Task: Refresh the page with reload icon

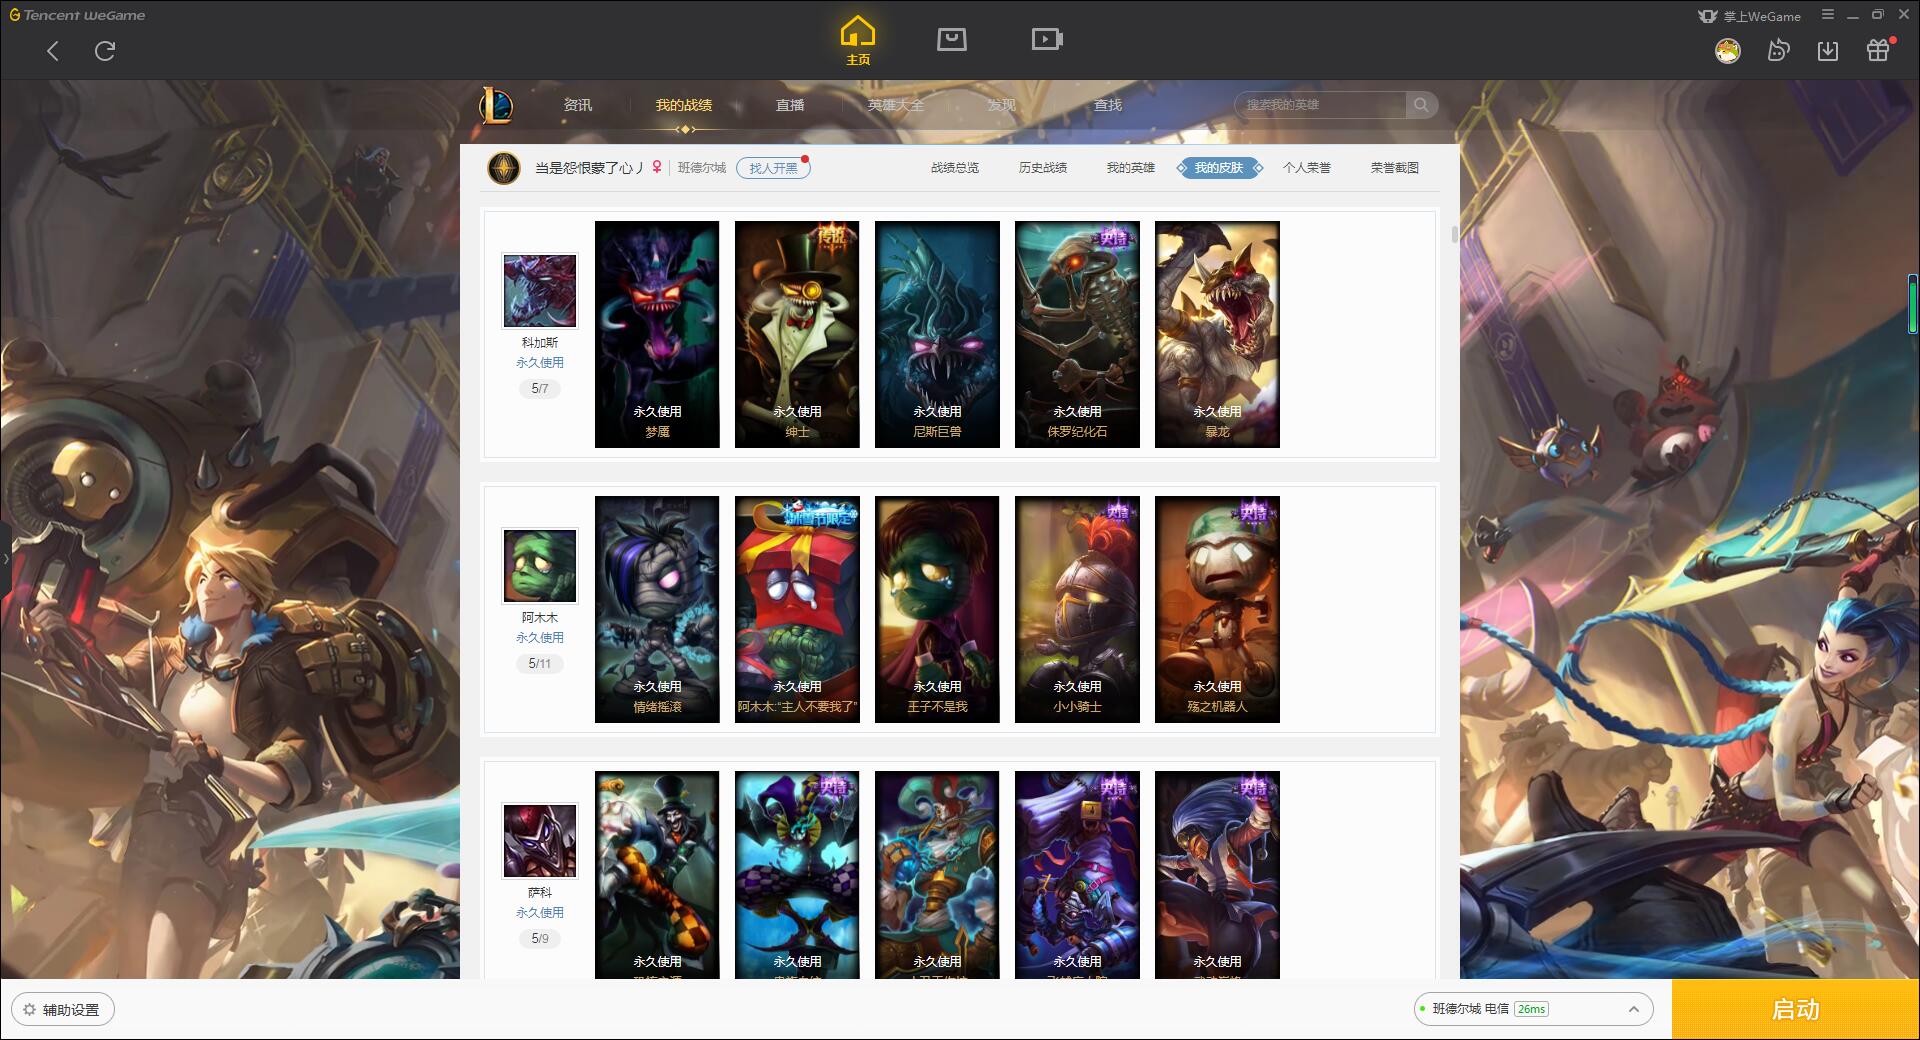Action: tap(105, 51)
